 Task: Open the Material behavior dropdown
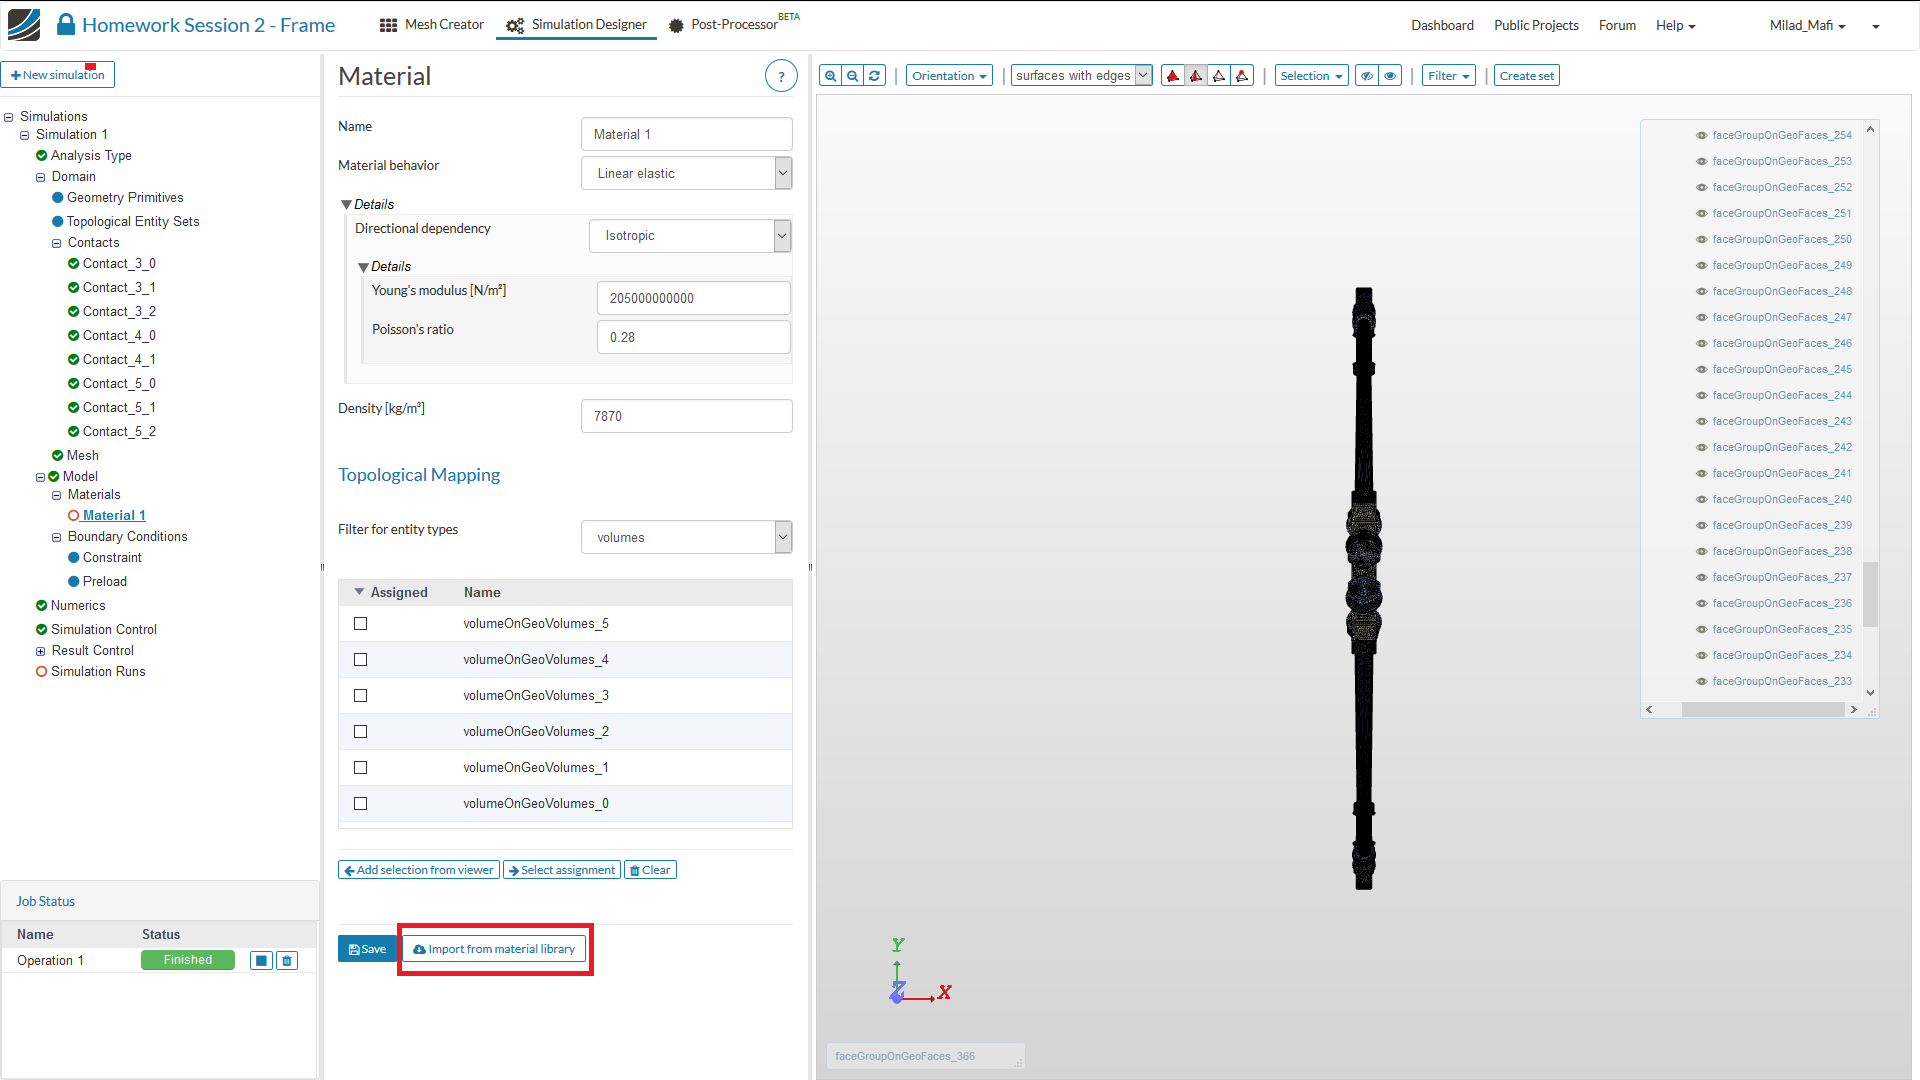click(x=686, y=173)
